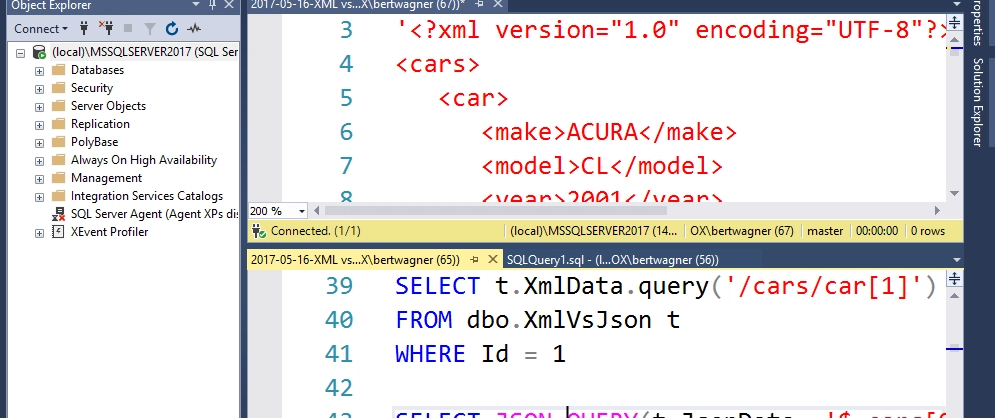995x418 pixels.
Task: Expand the XEvent Profiler node
Action: click(x=39, y=233)
